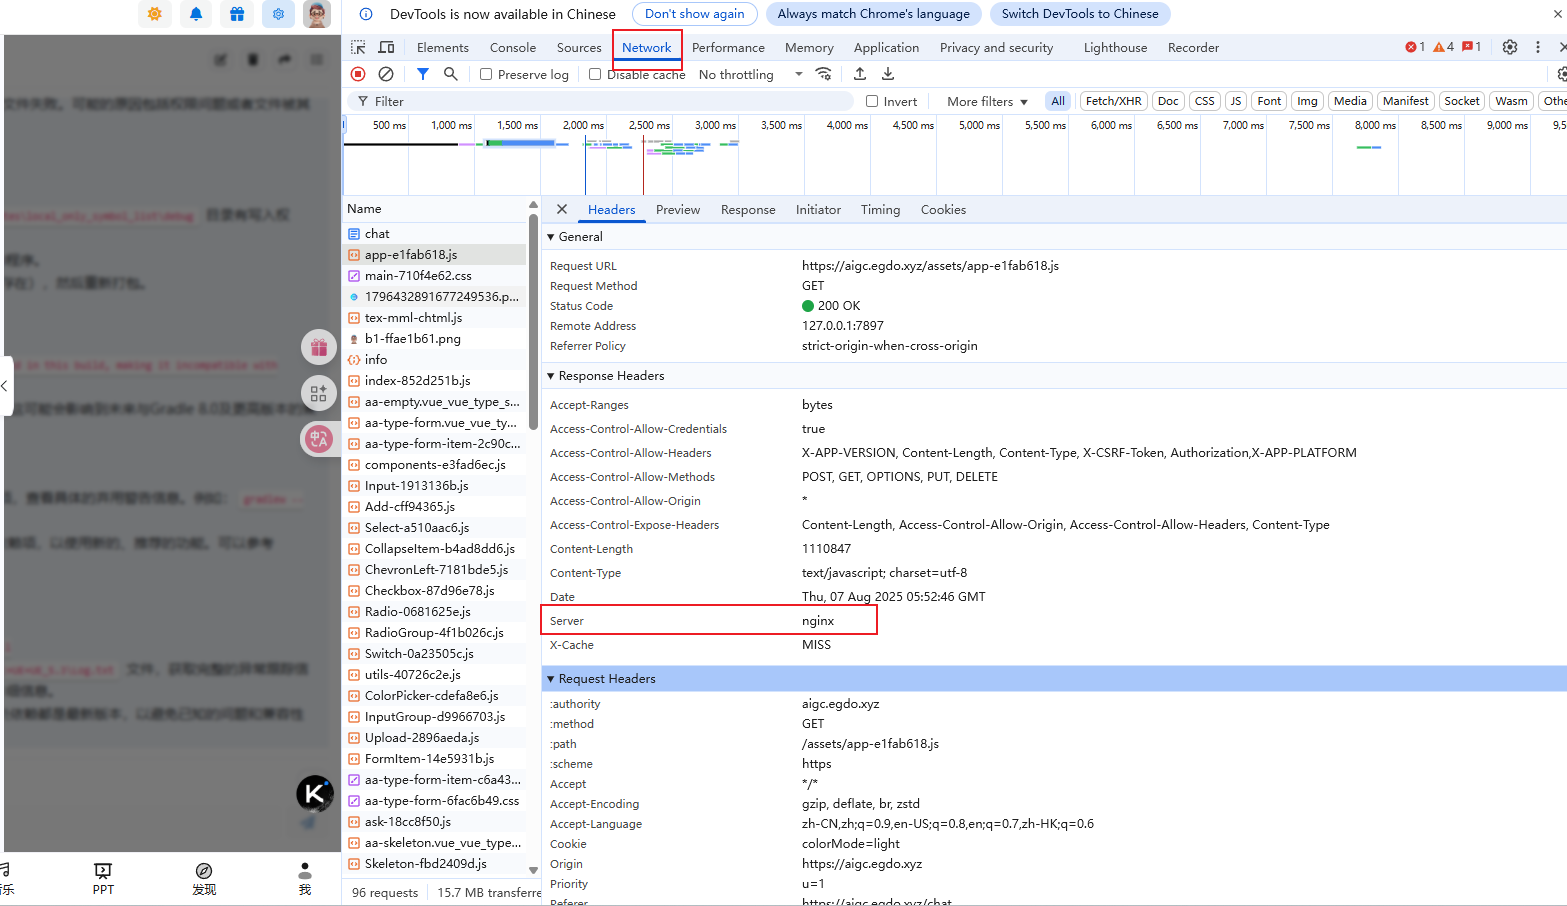Export HAR download icon
This screenshot has height=906, width=1567.
pyautogui.click(x=888, y=74)
